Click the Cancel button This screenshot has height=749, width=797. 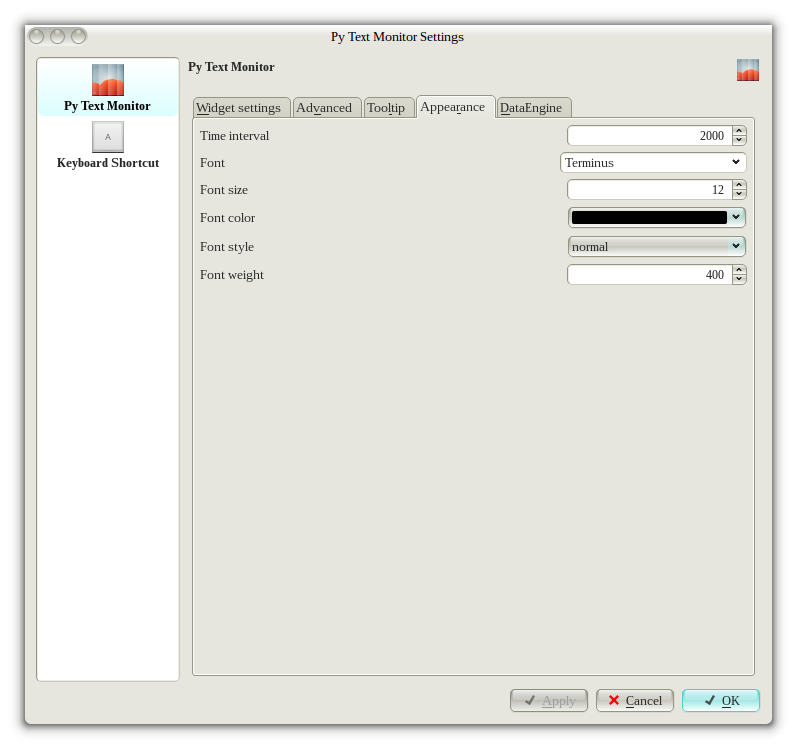coord(634,701)
